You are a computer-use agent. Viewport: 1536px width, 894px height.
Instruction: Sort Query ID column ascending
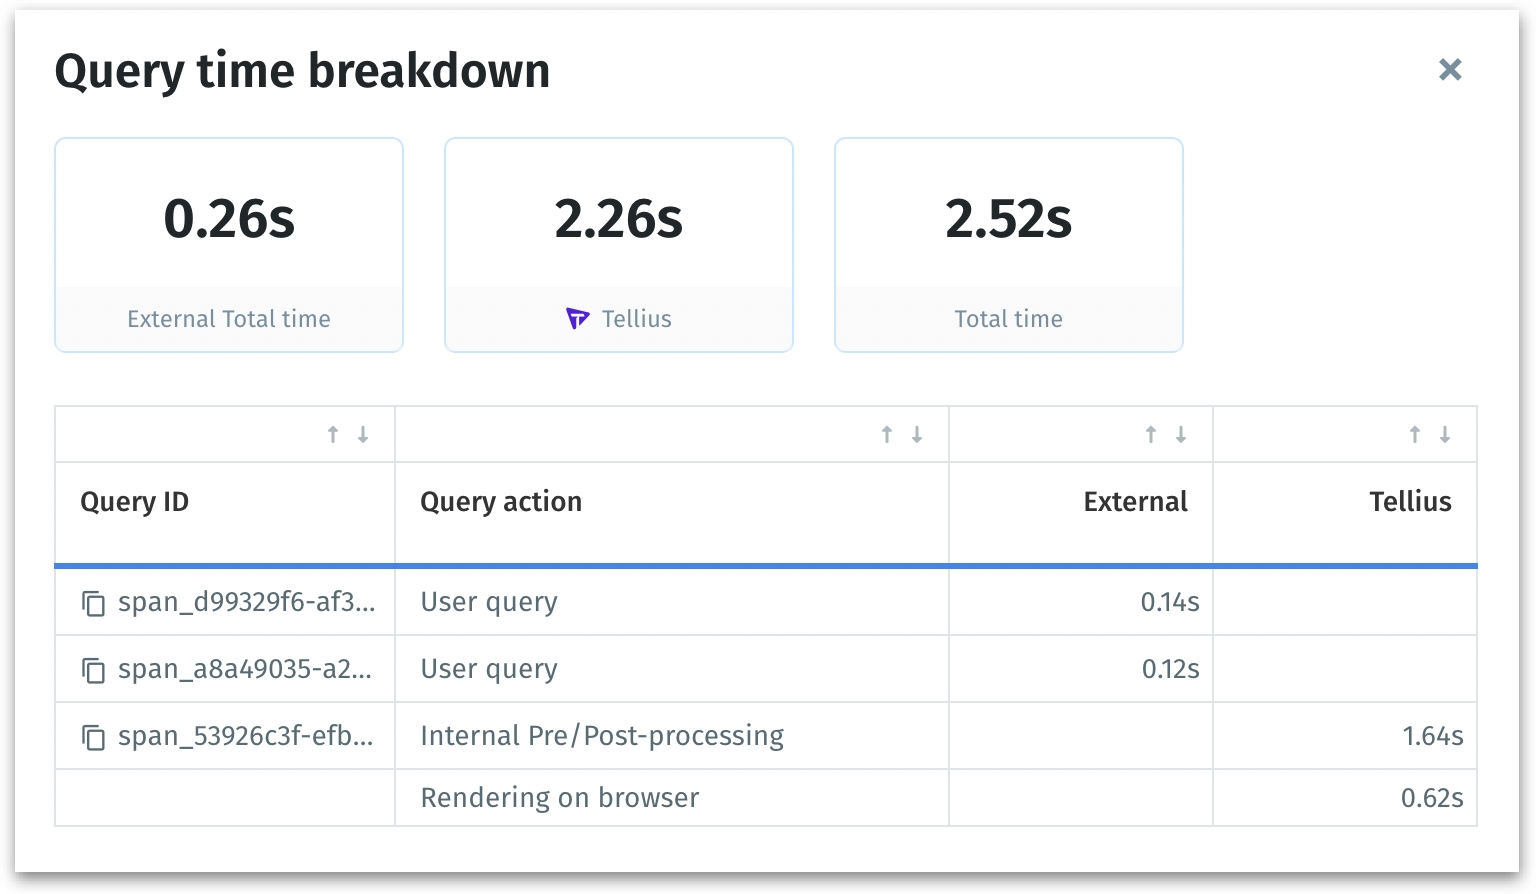point(333,434)
